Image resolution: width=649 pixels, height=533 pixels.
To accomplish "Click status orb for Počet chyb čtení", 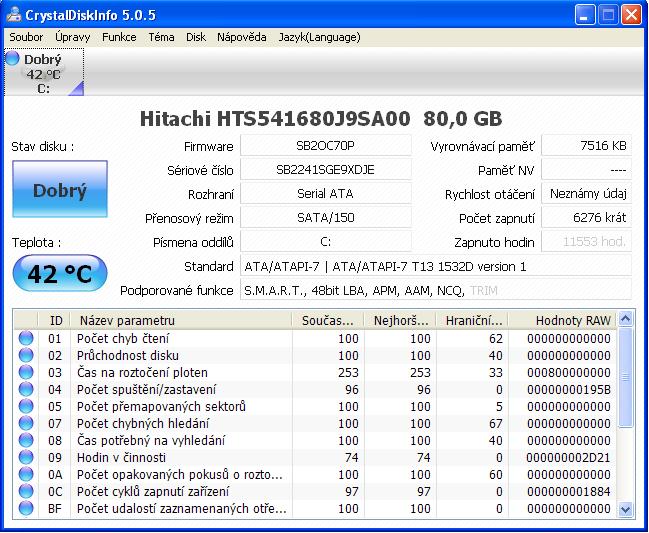I will coord(26,338).
